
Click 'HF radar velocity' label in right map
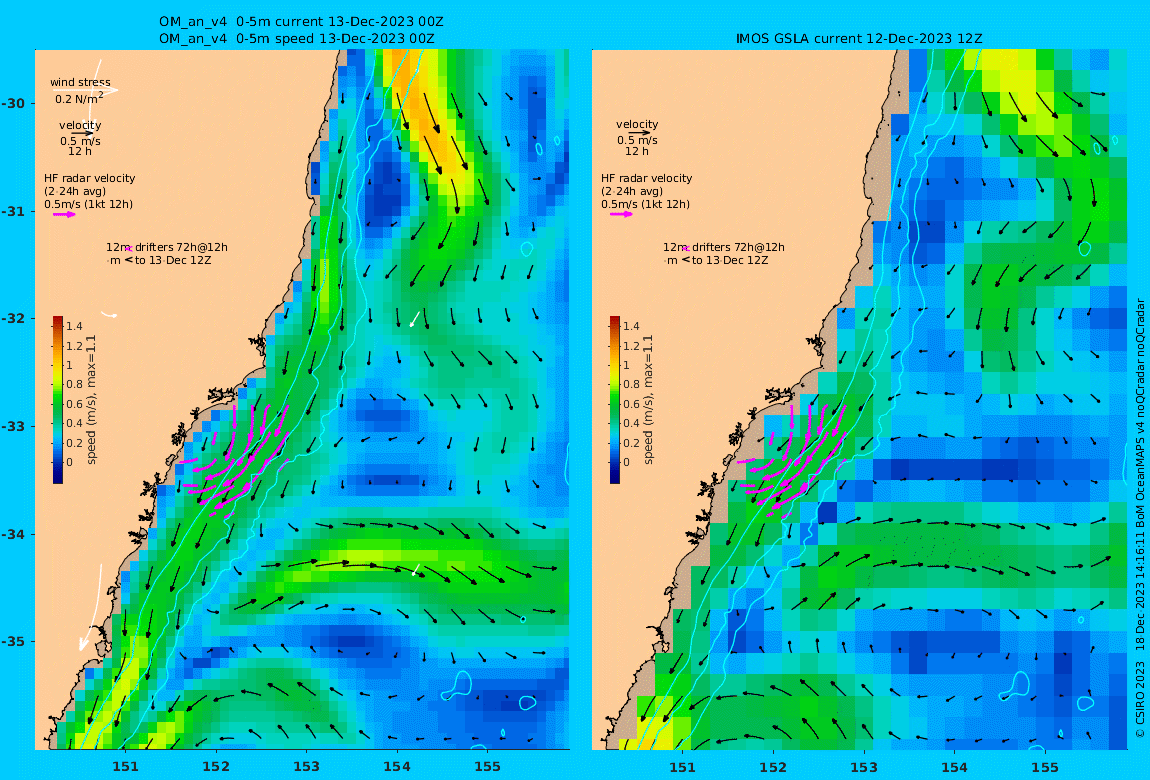[x=646, y=178]
